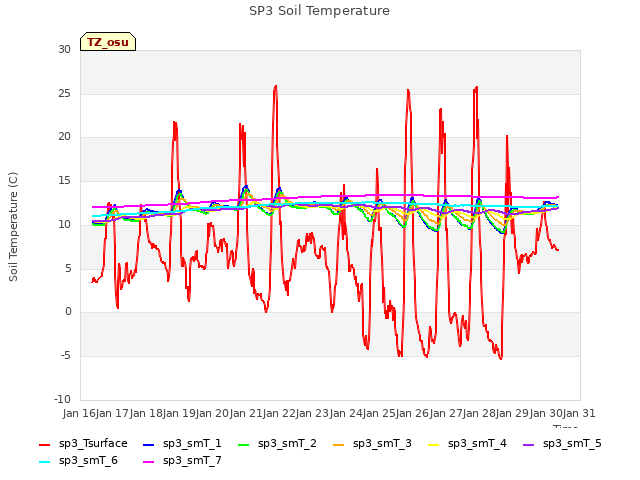
Task: Click the blue sp3_smT_1 legend swatch
Action: point(149,444)
